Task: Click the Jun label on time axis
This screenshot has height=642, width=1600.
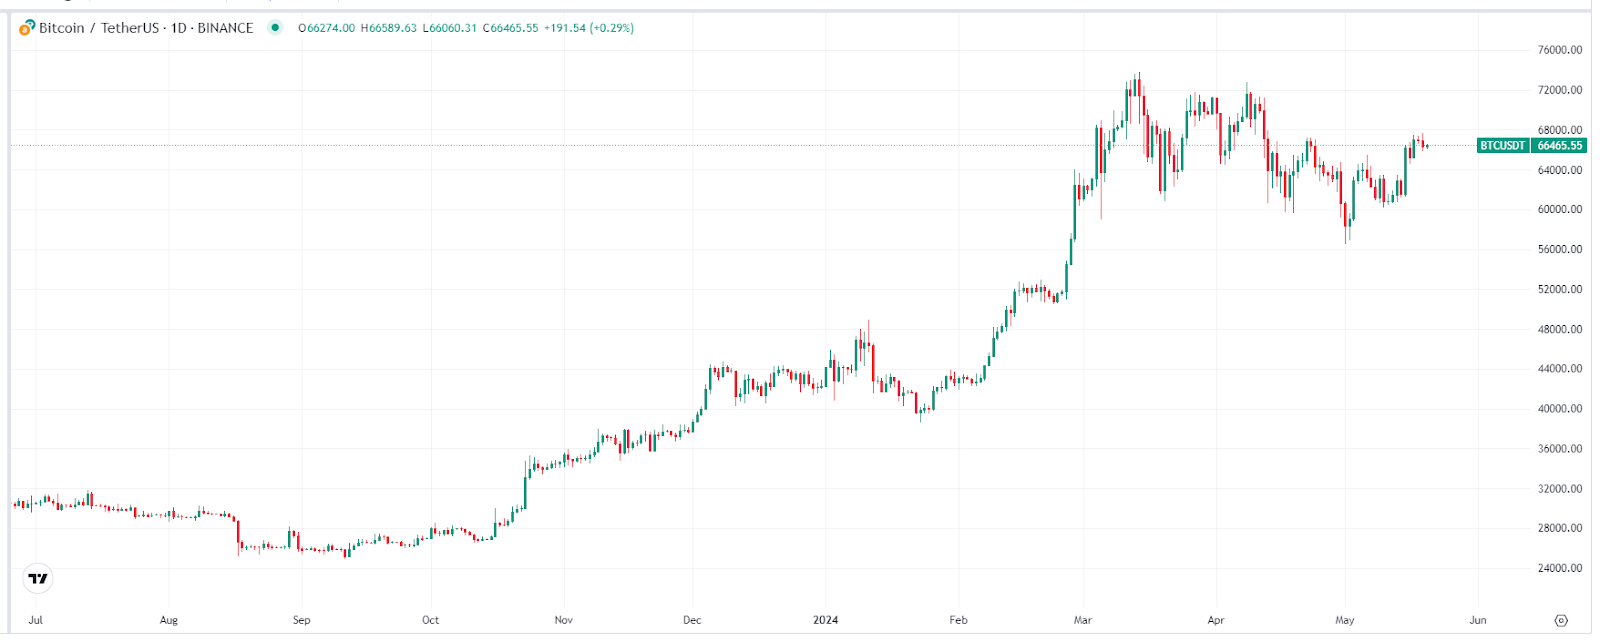Action: [x=1478, y=620]
